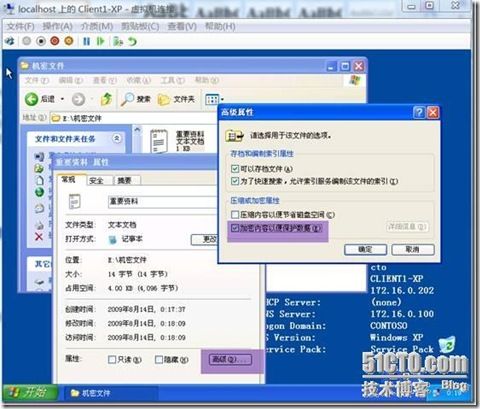This screenshot has width=480, height=409.
Task: Collapse the 文件和文件夹任务 panel chevron
Action: [117, 138]
